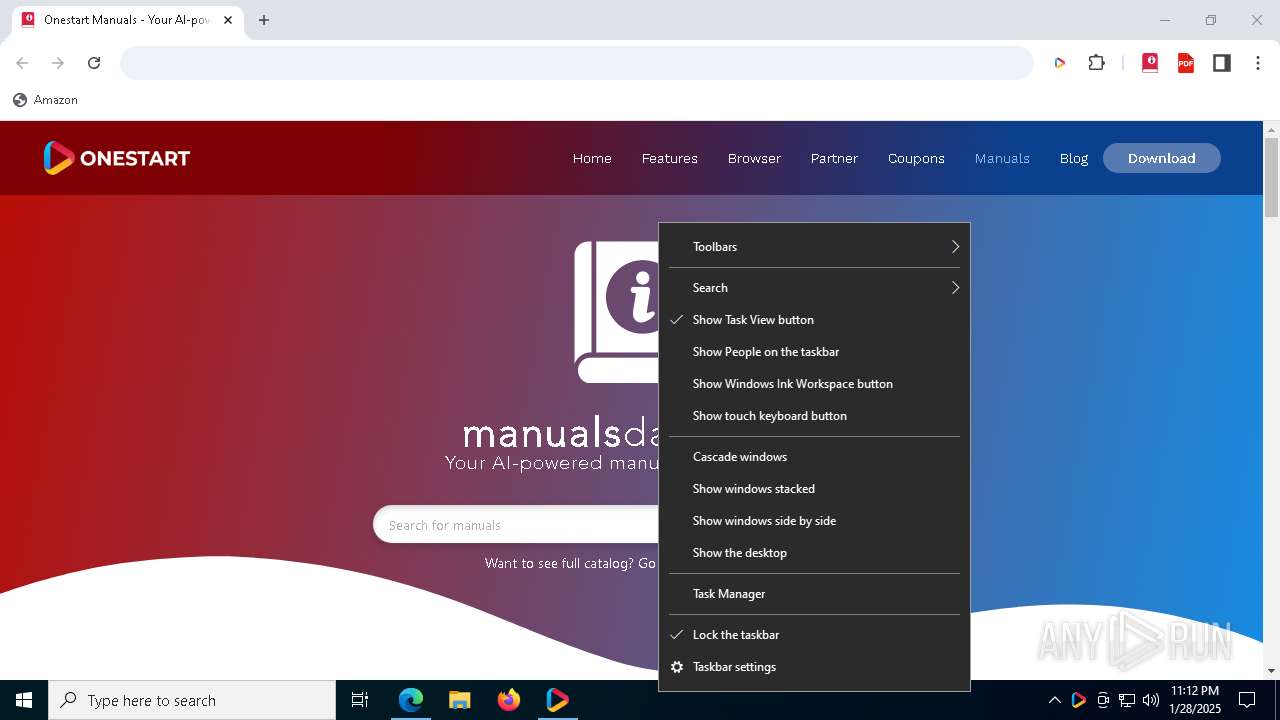1280x720 pixels.
Task: Click the Search for manuals field
Action: [516, 525]
